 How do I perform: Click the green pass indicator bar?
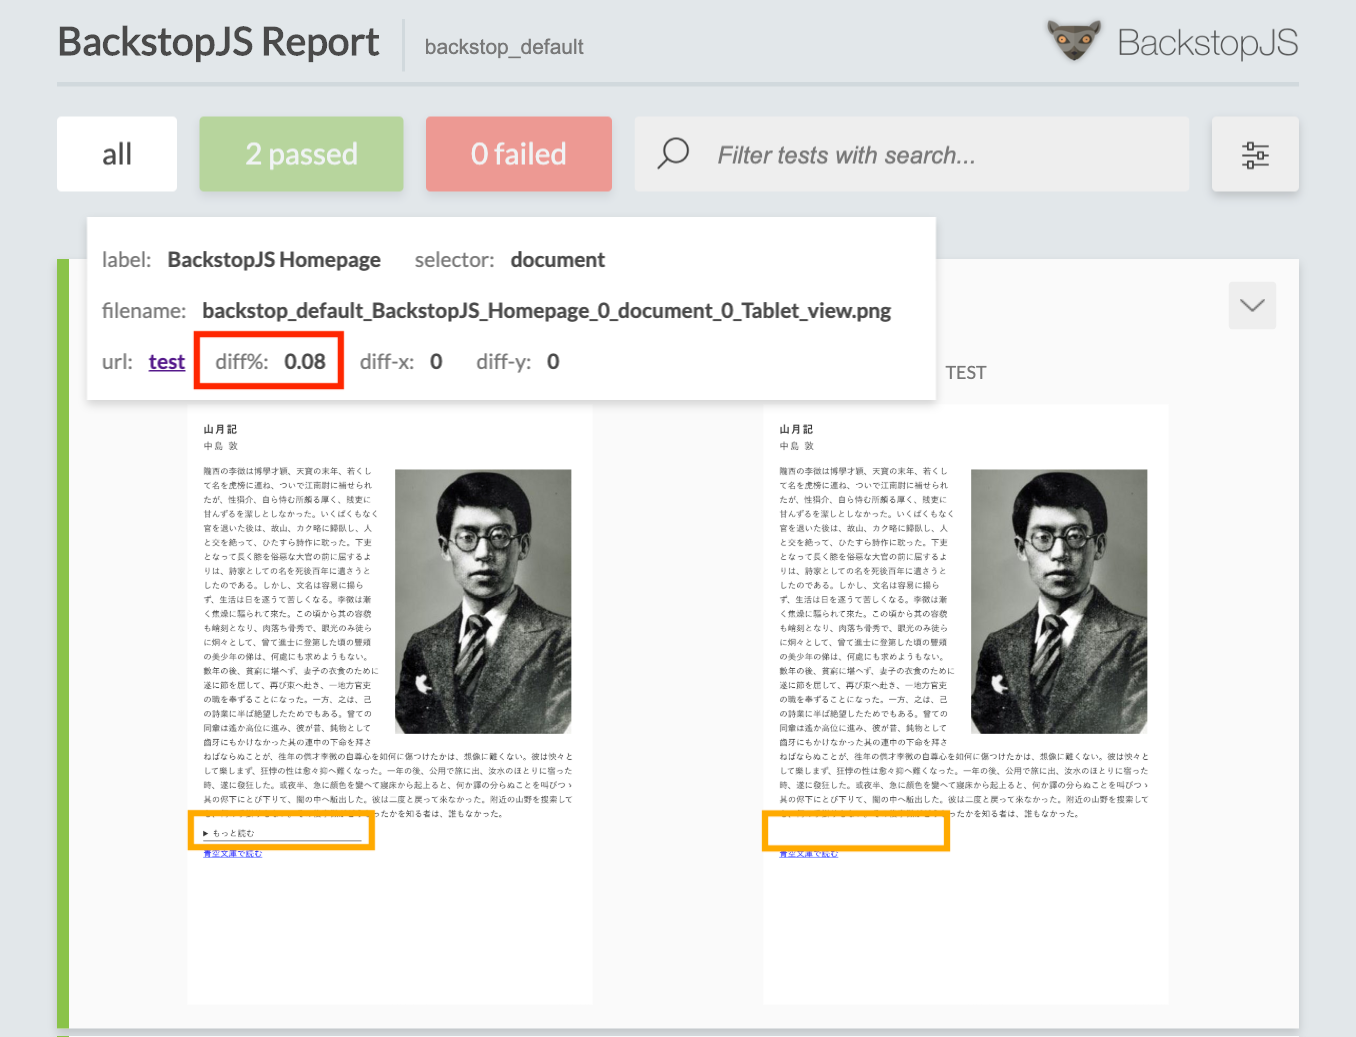63,650
